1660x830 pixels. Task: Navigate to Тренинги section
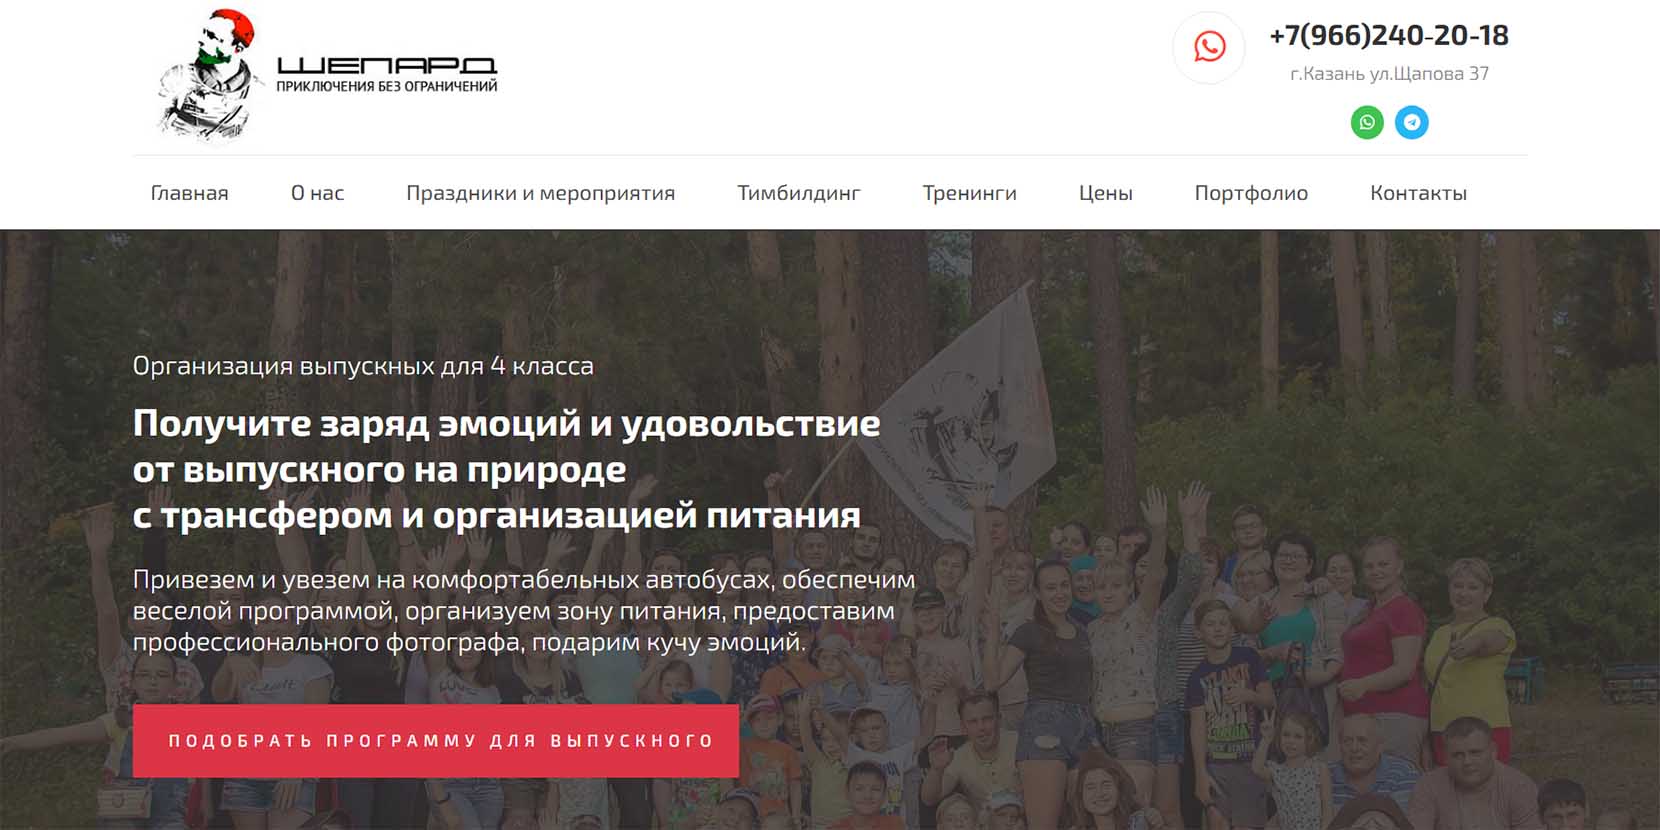969,193
